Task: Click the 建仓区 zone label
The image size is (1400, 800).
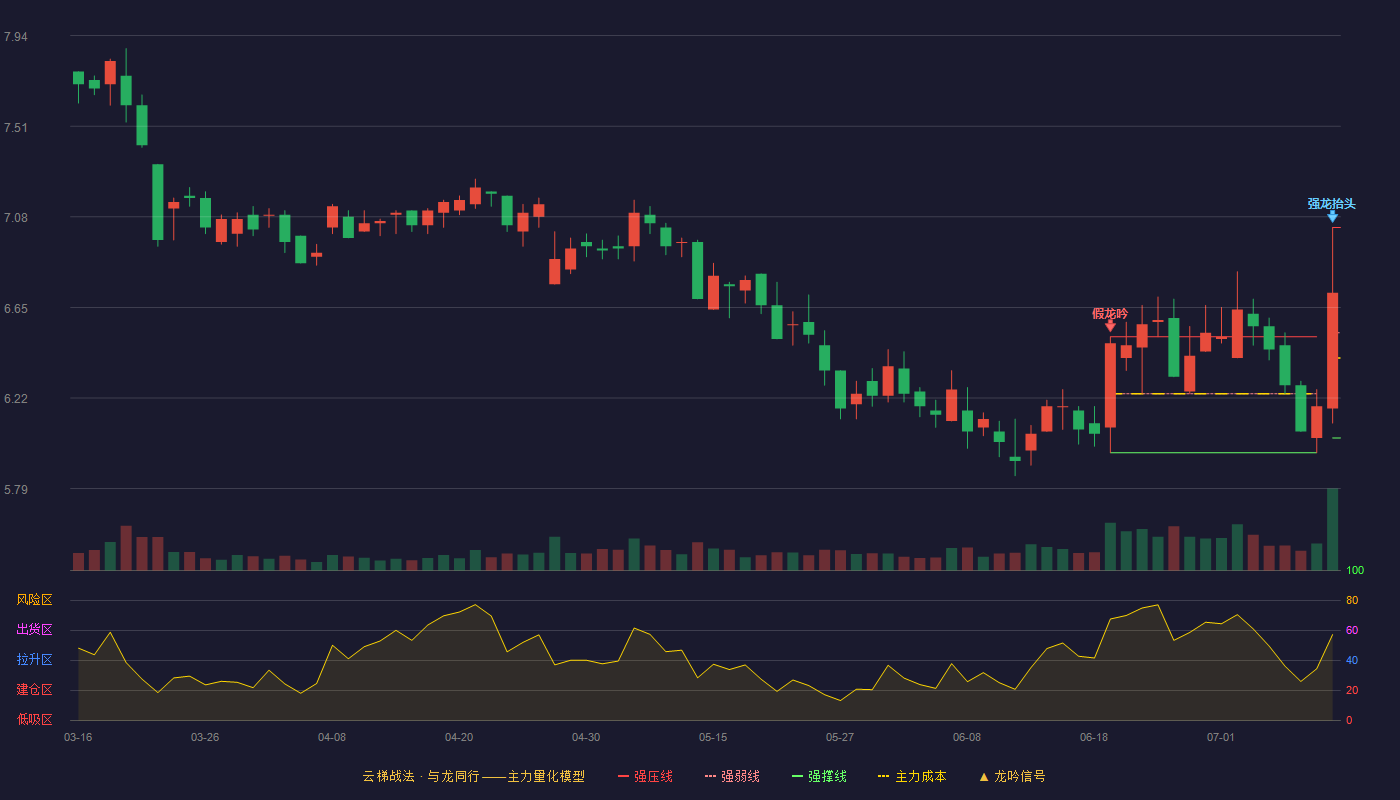Action: coord(34,690)
